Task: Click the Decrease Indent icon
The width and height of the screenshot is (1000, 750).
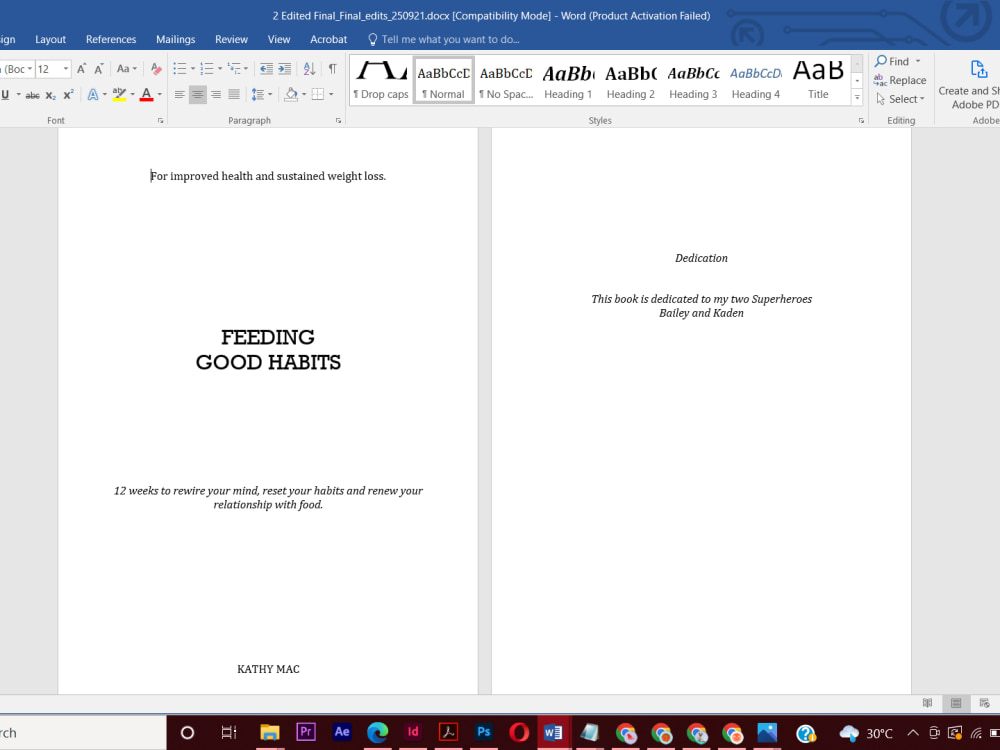Action: (x=266, y=69)
